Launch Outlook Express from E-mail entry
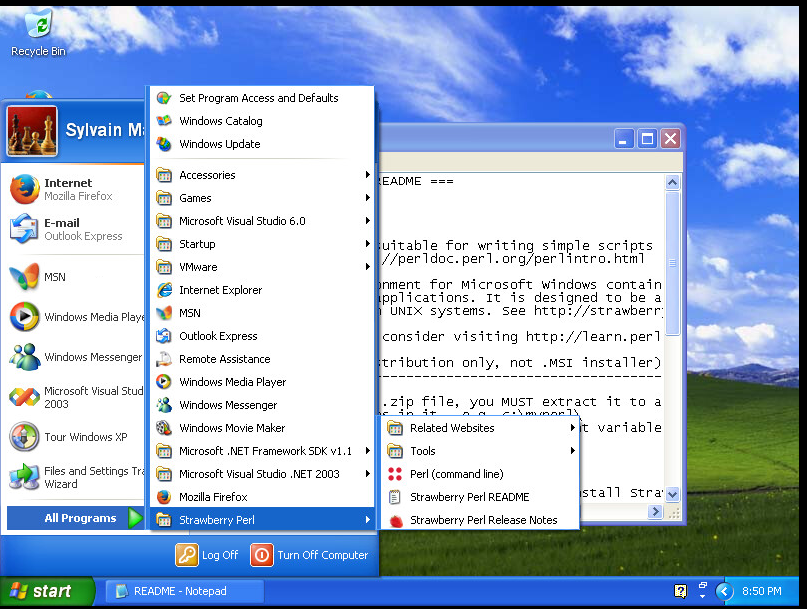807x609 pixels. point(70,229)
